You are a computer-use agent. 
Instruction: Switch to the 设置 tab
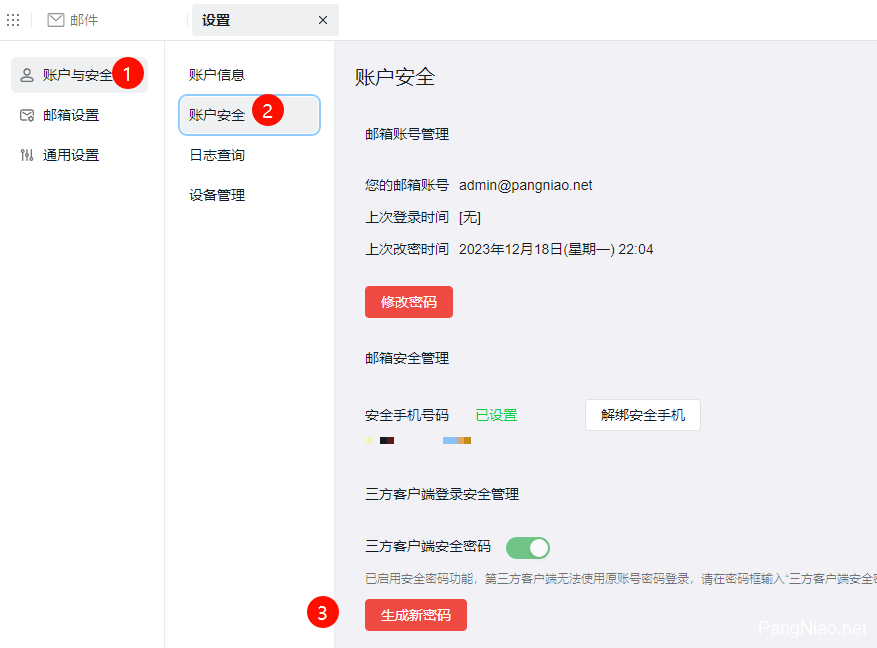[265, 20]
